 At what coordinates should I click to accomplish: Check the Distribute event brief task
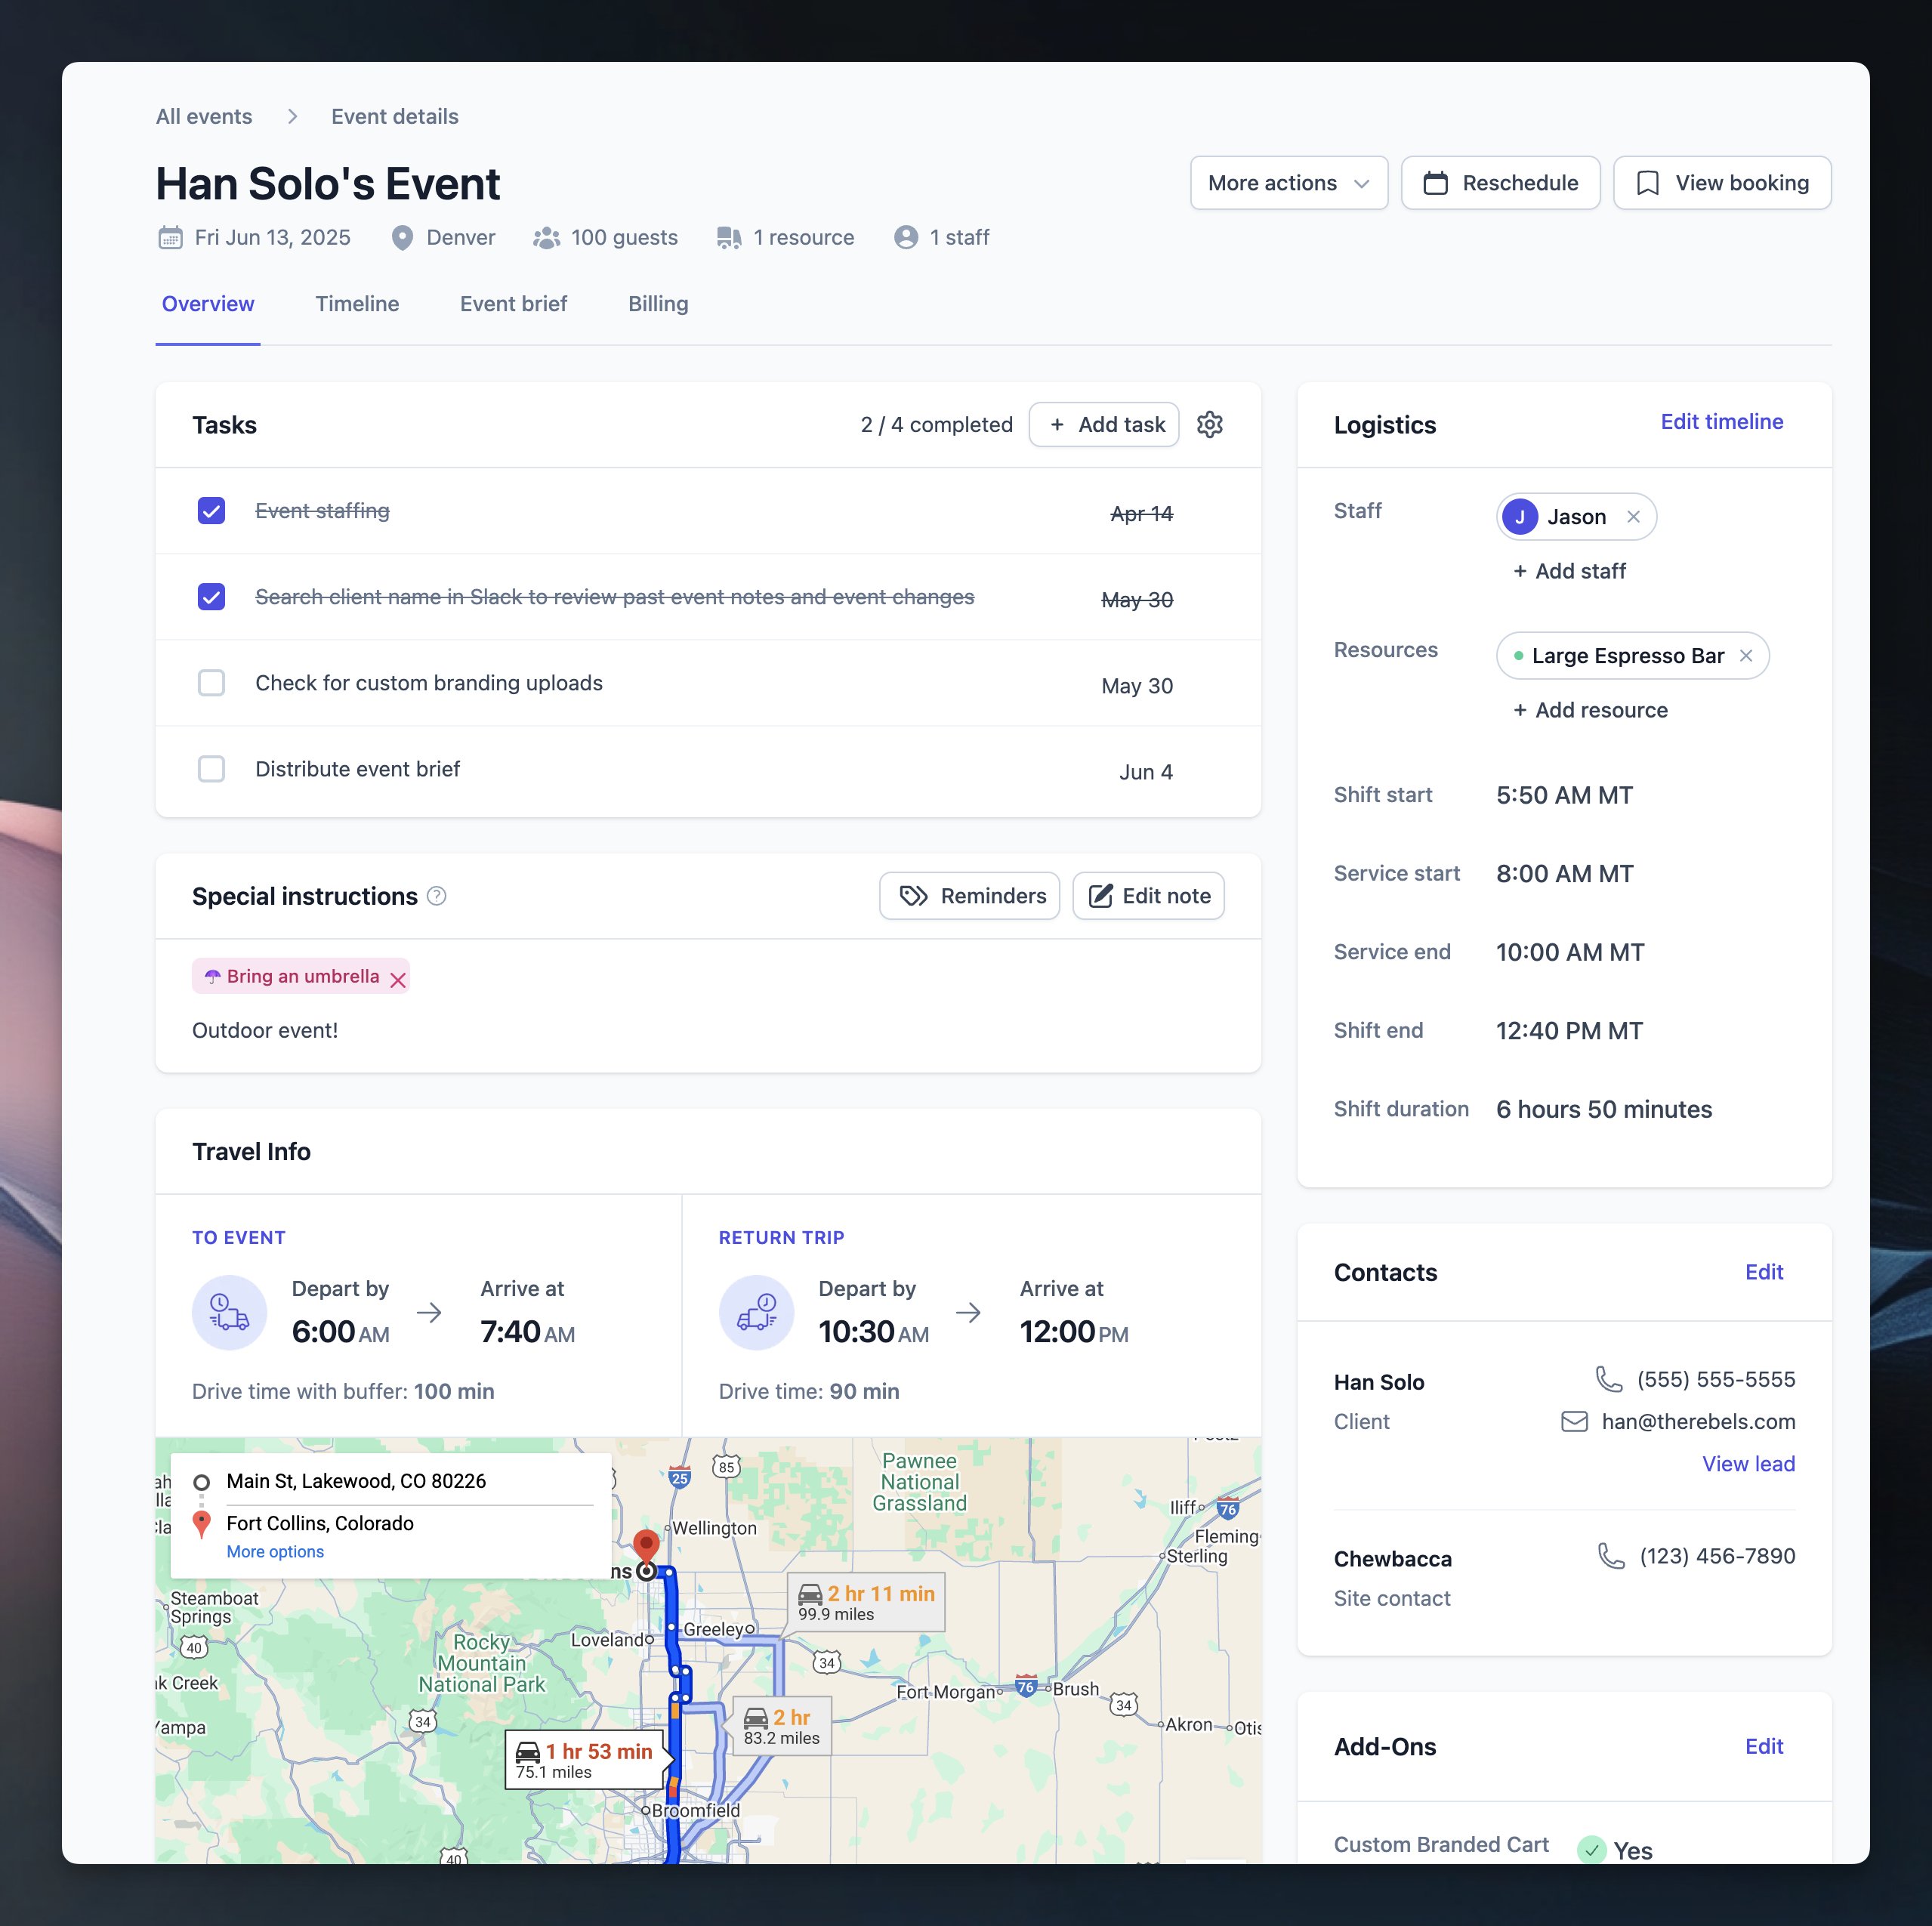pyautogui.click(x=211, y=769)
